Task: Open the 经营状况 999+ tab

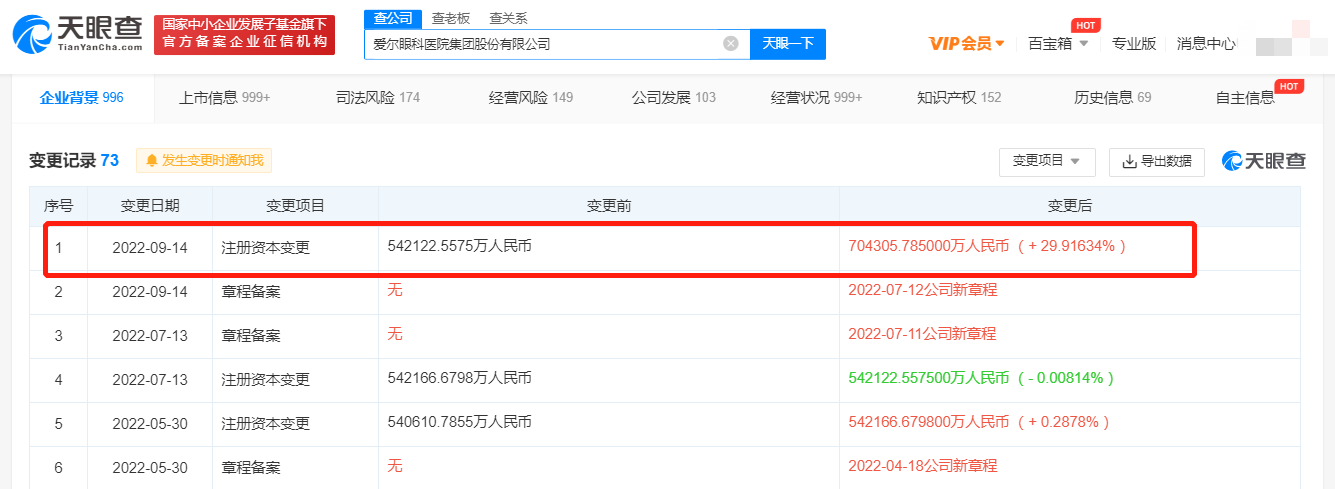Action: pos(817,98)
